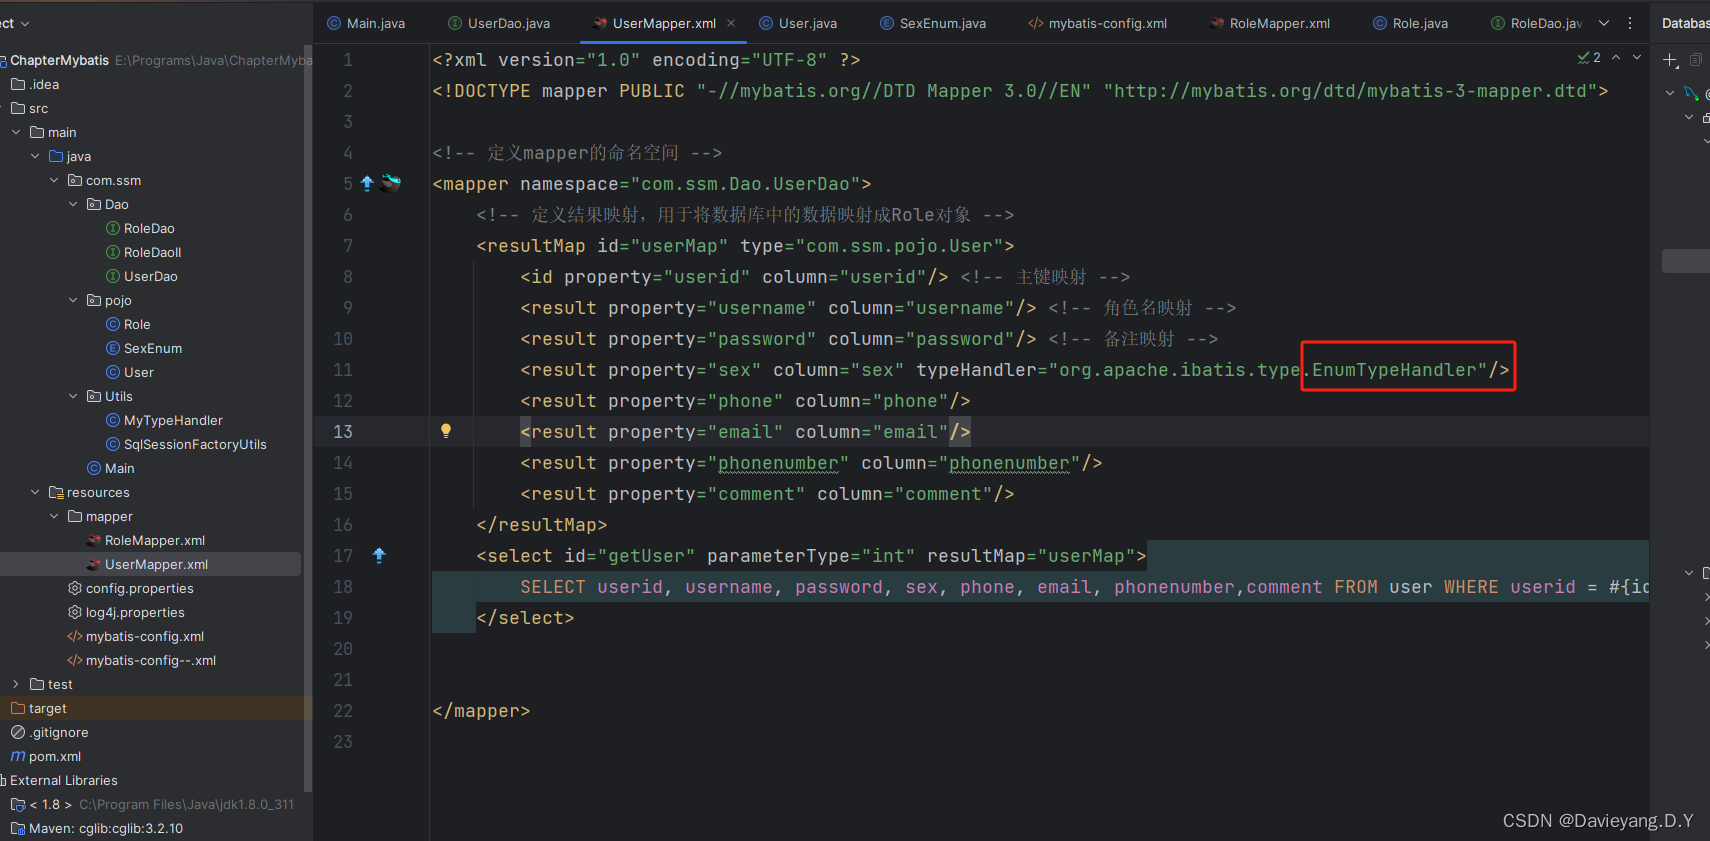Close the UserMapper.xml tab
The width and height of the screenshot is (1710, 841).
(x=731, y=23)
